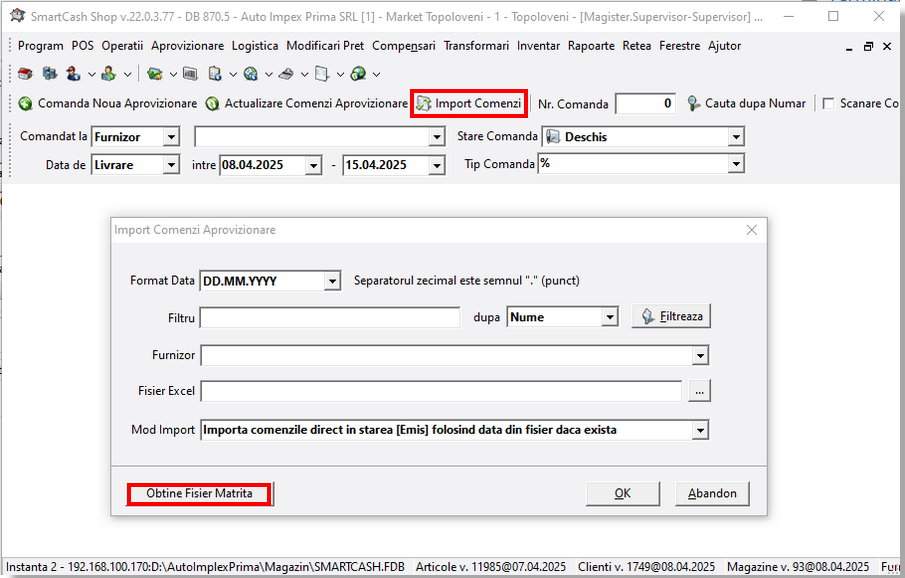Click the barcode toolbar icon

190,74
